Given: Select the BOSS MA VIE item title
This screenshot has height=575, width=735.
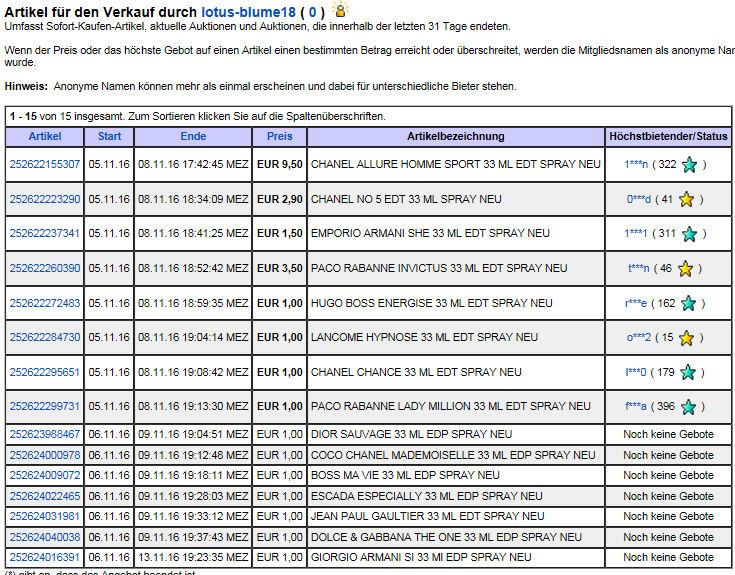Looking at the screenshot, I should pos(405,475).
